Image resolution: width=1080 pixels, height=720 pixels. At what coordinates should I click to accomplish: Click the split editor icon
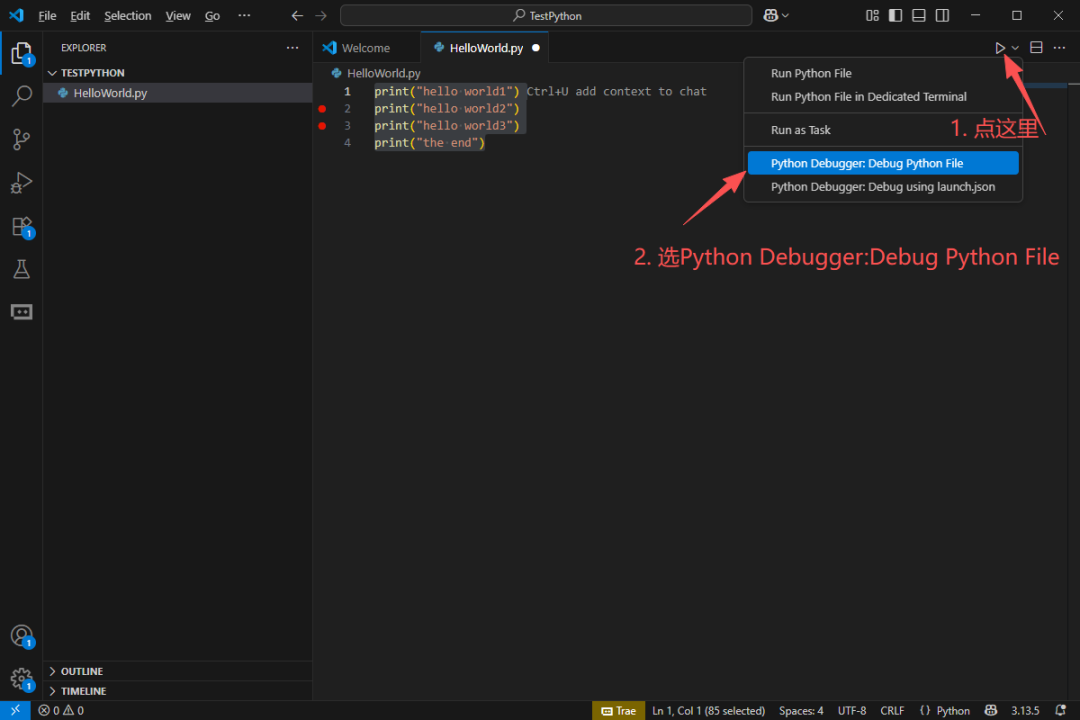point(1036,48)
